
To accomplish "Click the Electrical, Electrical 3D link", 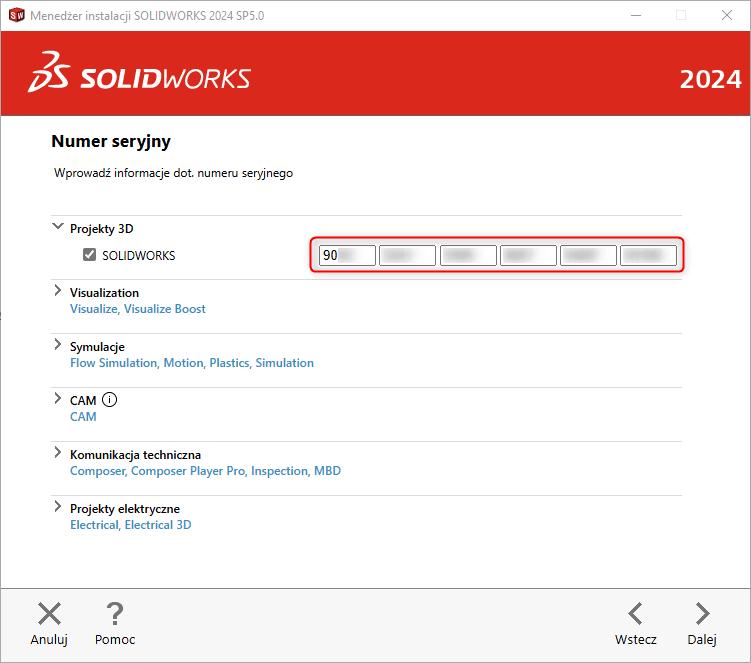I will pyautogui.click(x=131, y=525).
